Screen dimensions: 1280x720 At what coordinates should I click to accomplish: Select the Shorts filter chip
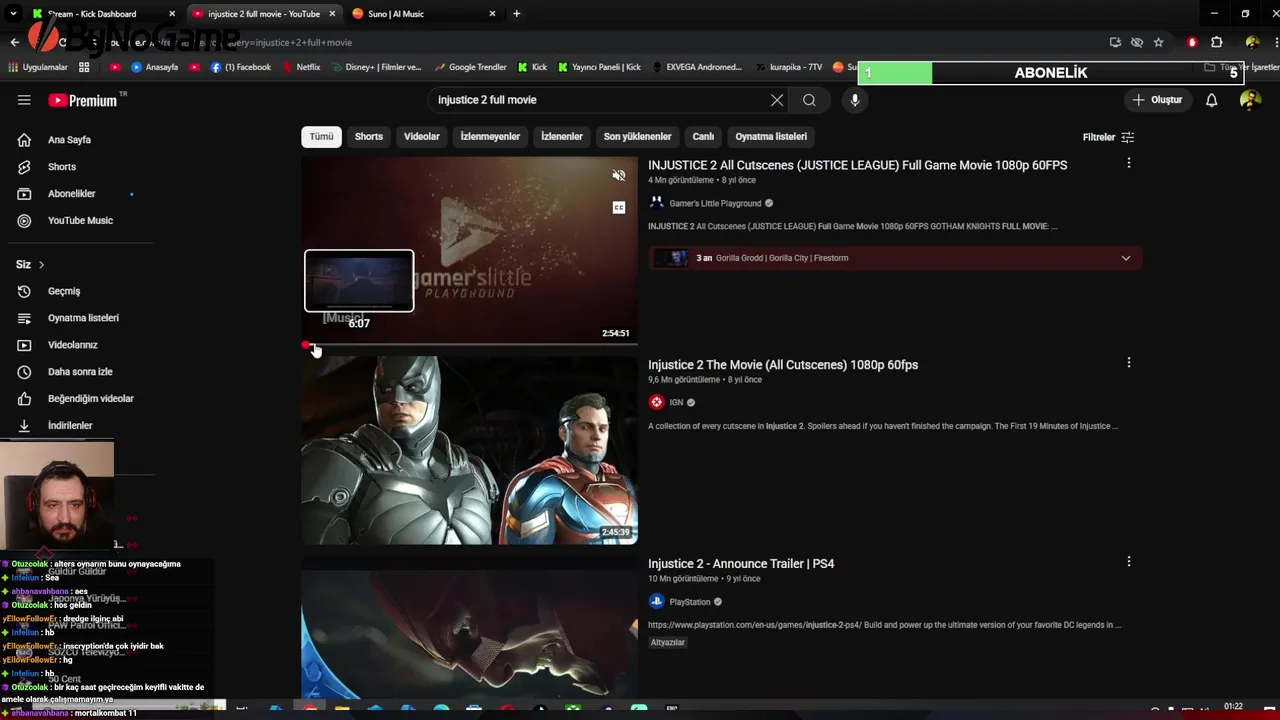(x=369, y=137)
